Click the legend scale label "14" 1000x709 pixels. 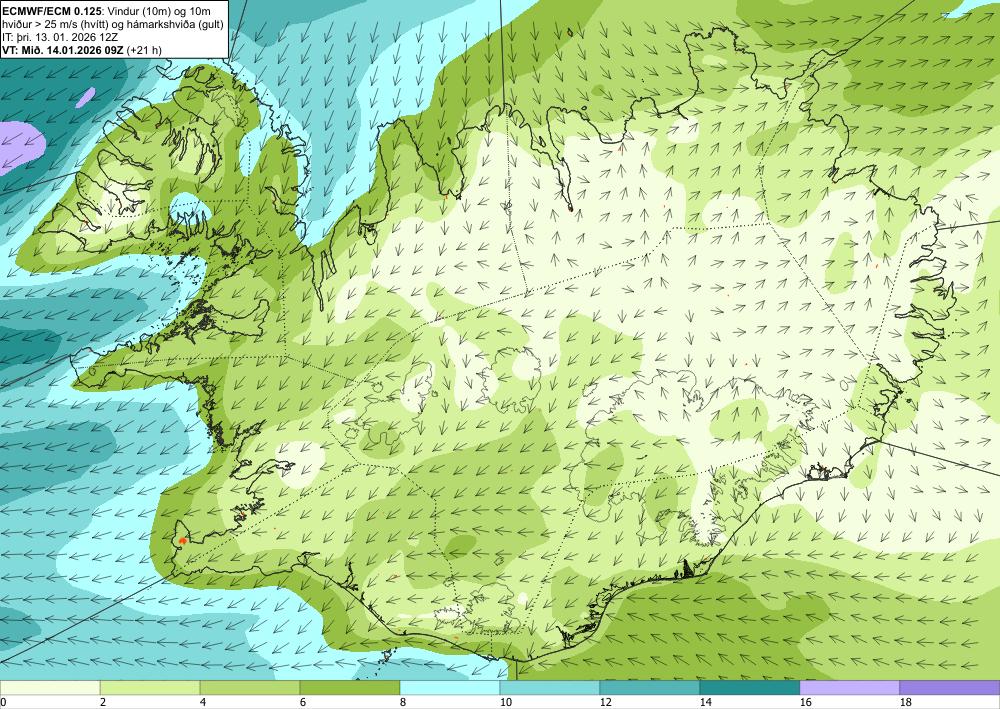coord(705,702)
